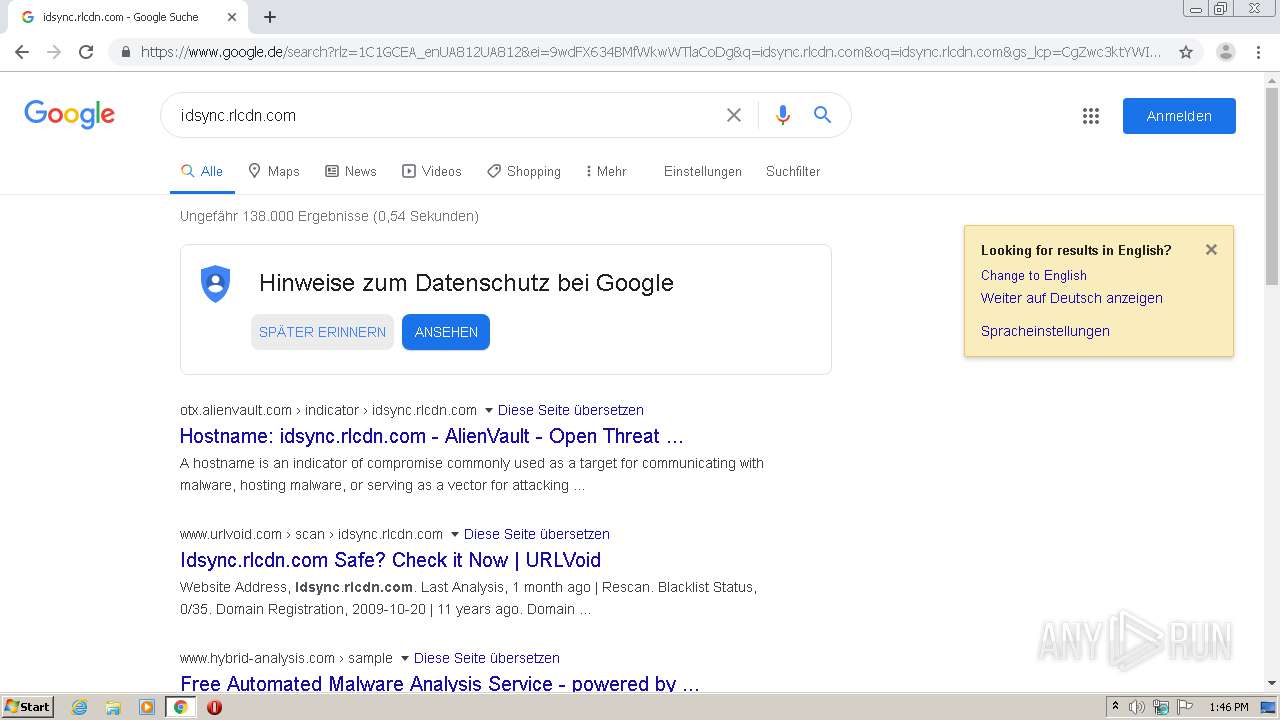Switch to the Shopping tab
This screenshot has height=720, width=1280.
coord(524,171)
